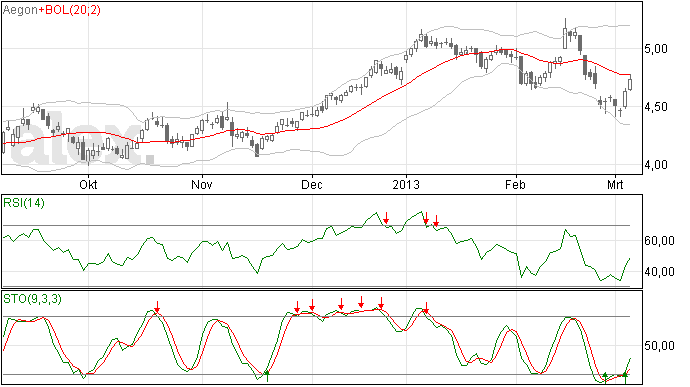
Task: Select the STO(9,3,3) indicator label
Action: click(x=32, y=299)
